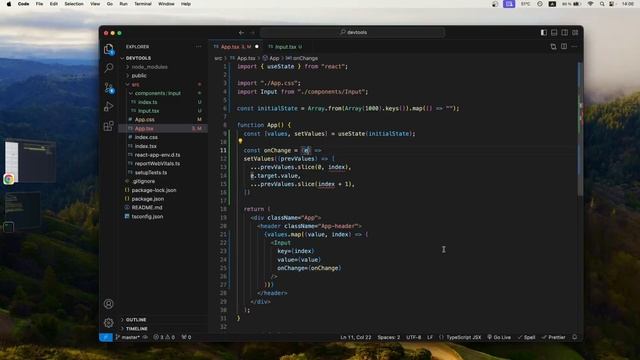The width and height of the screenshot is (640, 360).
Task: Open the Go menu
Action: (x=110, y=4)
